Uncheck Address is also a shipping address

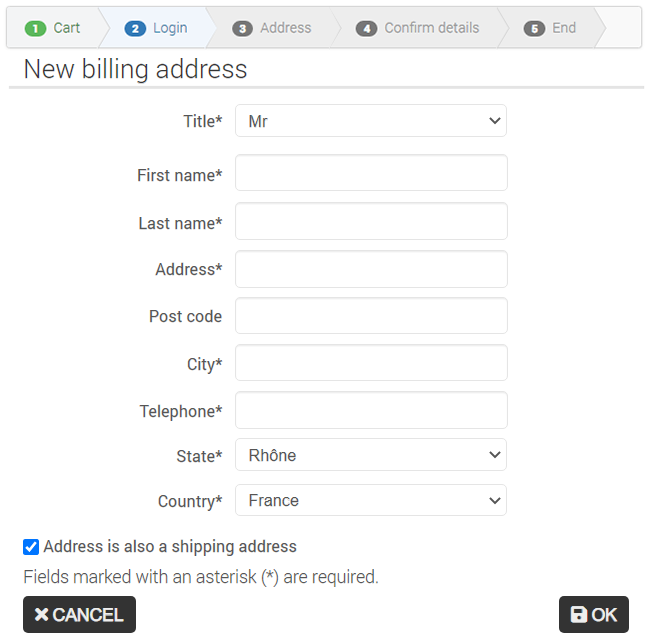[31, 547]
